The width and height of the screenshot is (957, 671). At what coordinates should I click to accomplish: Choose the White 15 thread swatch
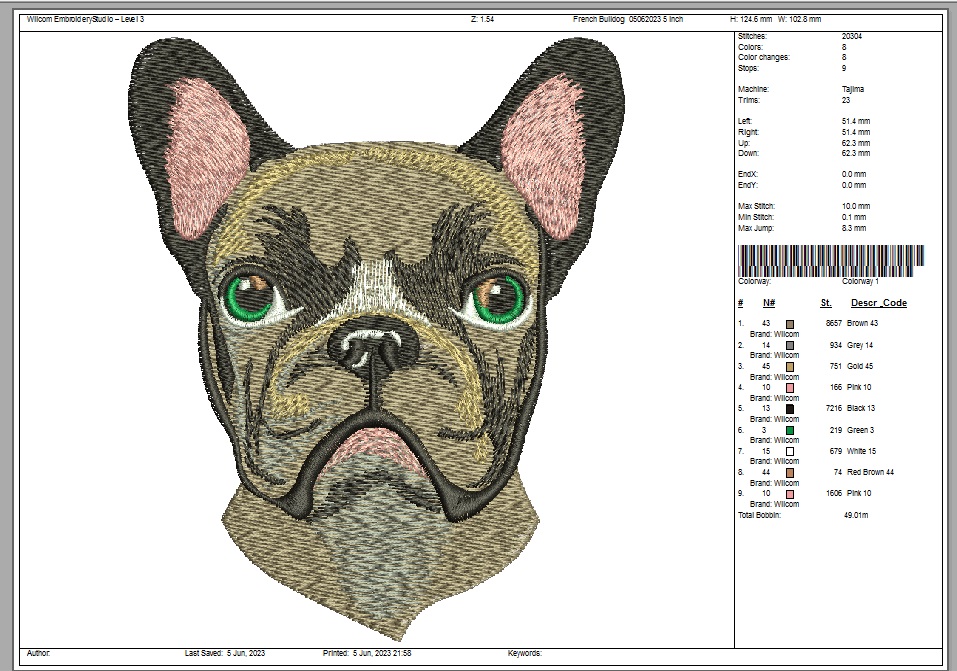click(790, 451)
